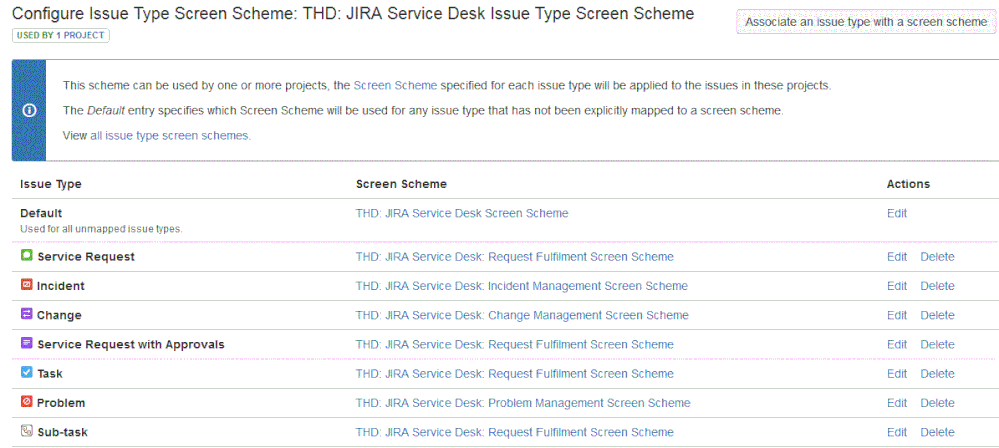Image resolution: width=999 pixels, height=448 pixels.
Task: Select the Service Request label text
Action: pos(86,257)
